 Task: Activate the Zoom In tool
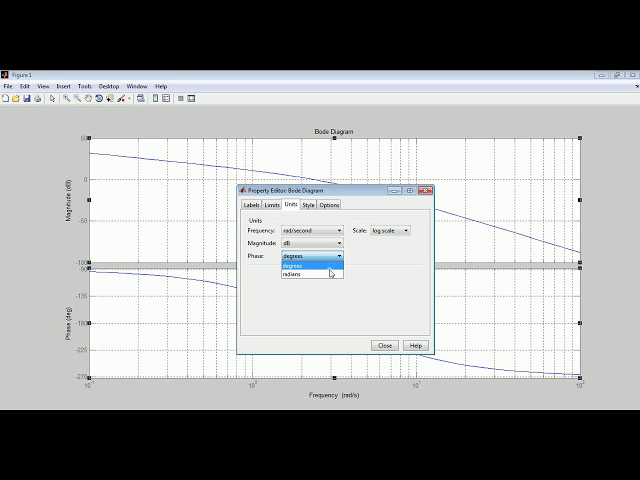(67, 98)
